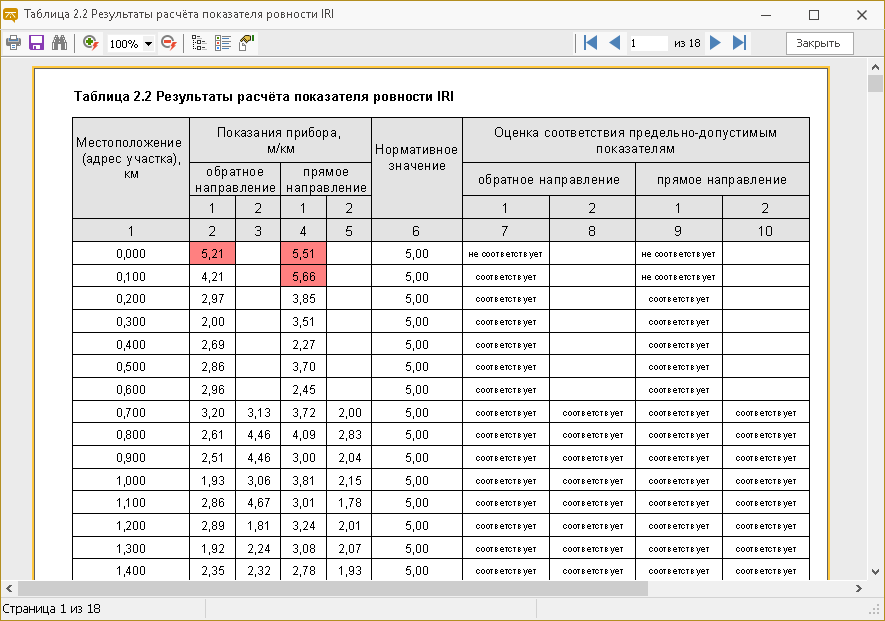Select the location cell 0,300
The image size is (885, 621).
[131, 322]
